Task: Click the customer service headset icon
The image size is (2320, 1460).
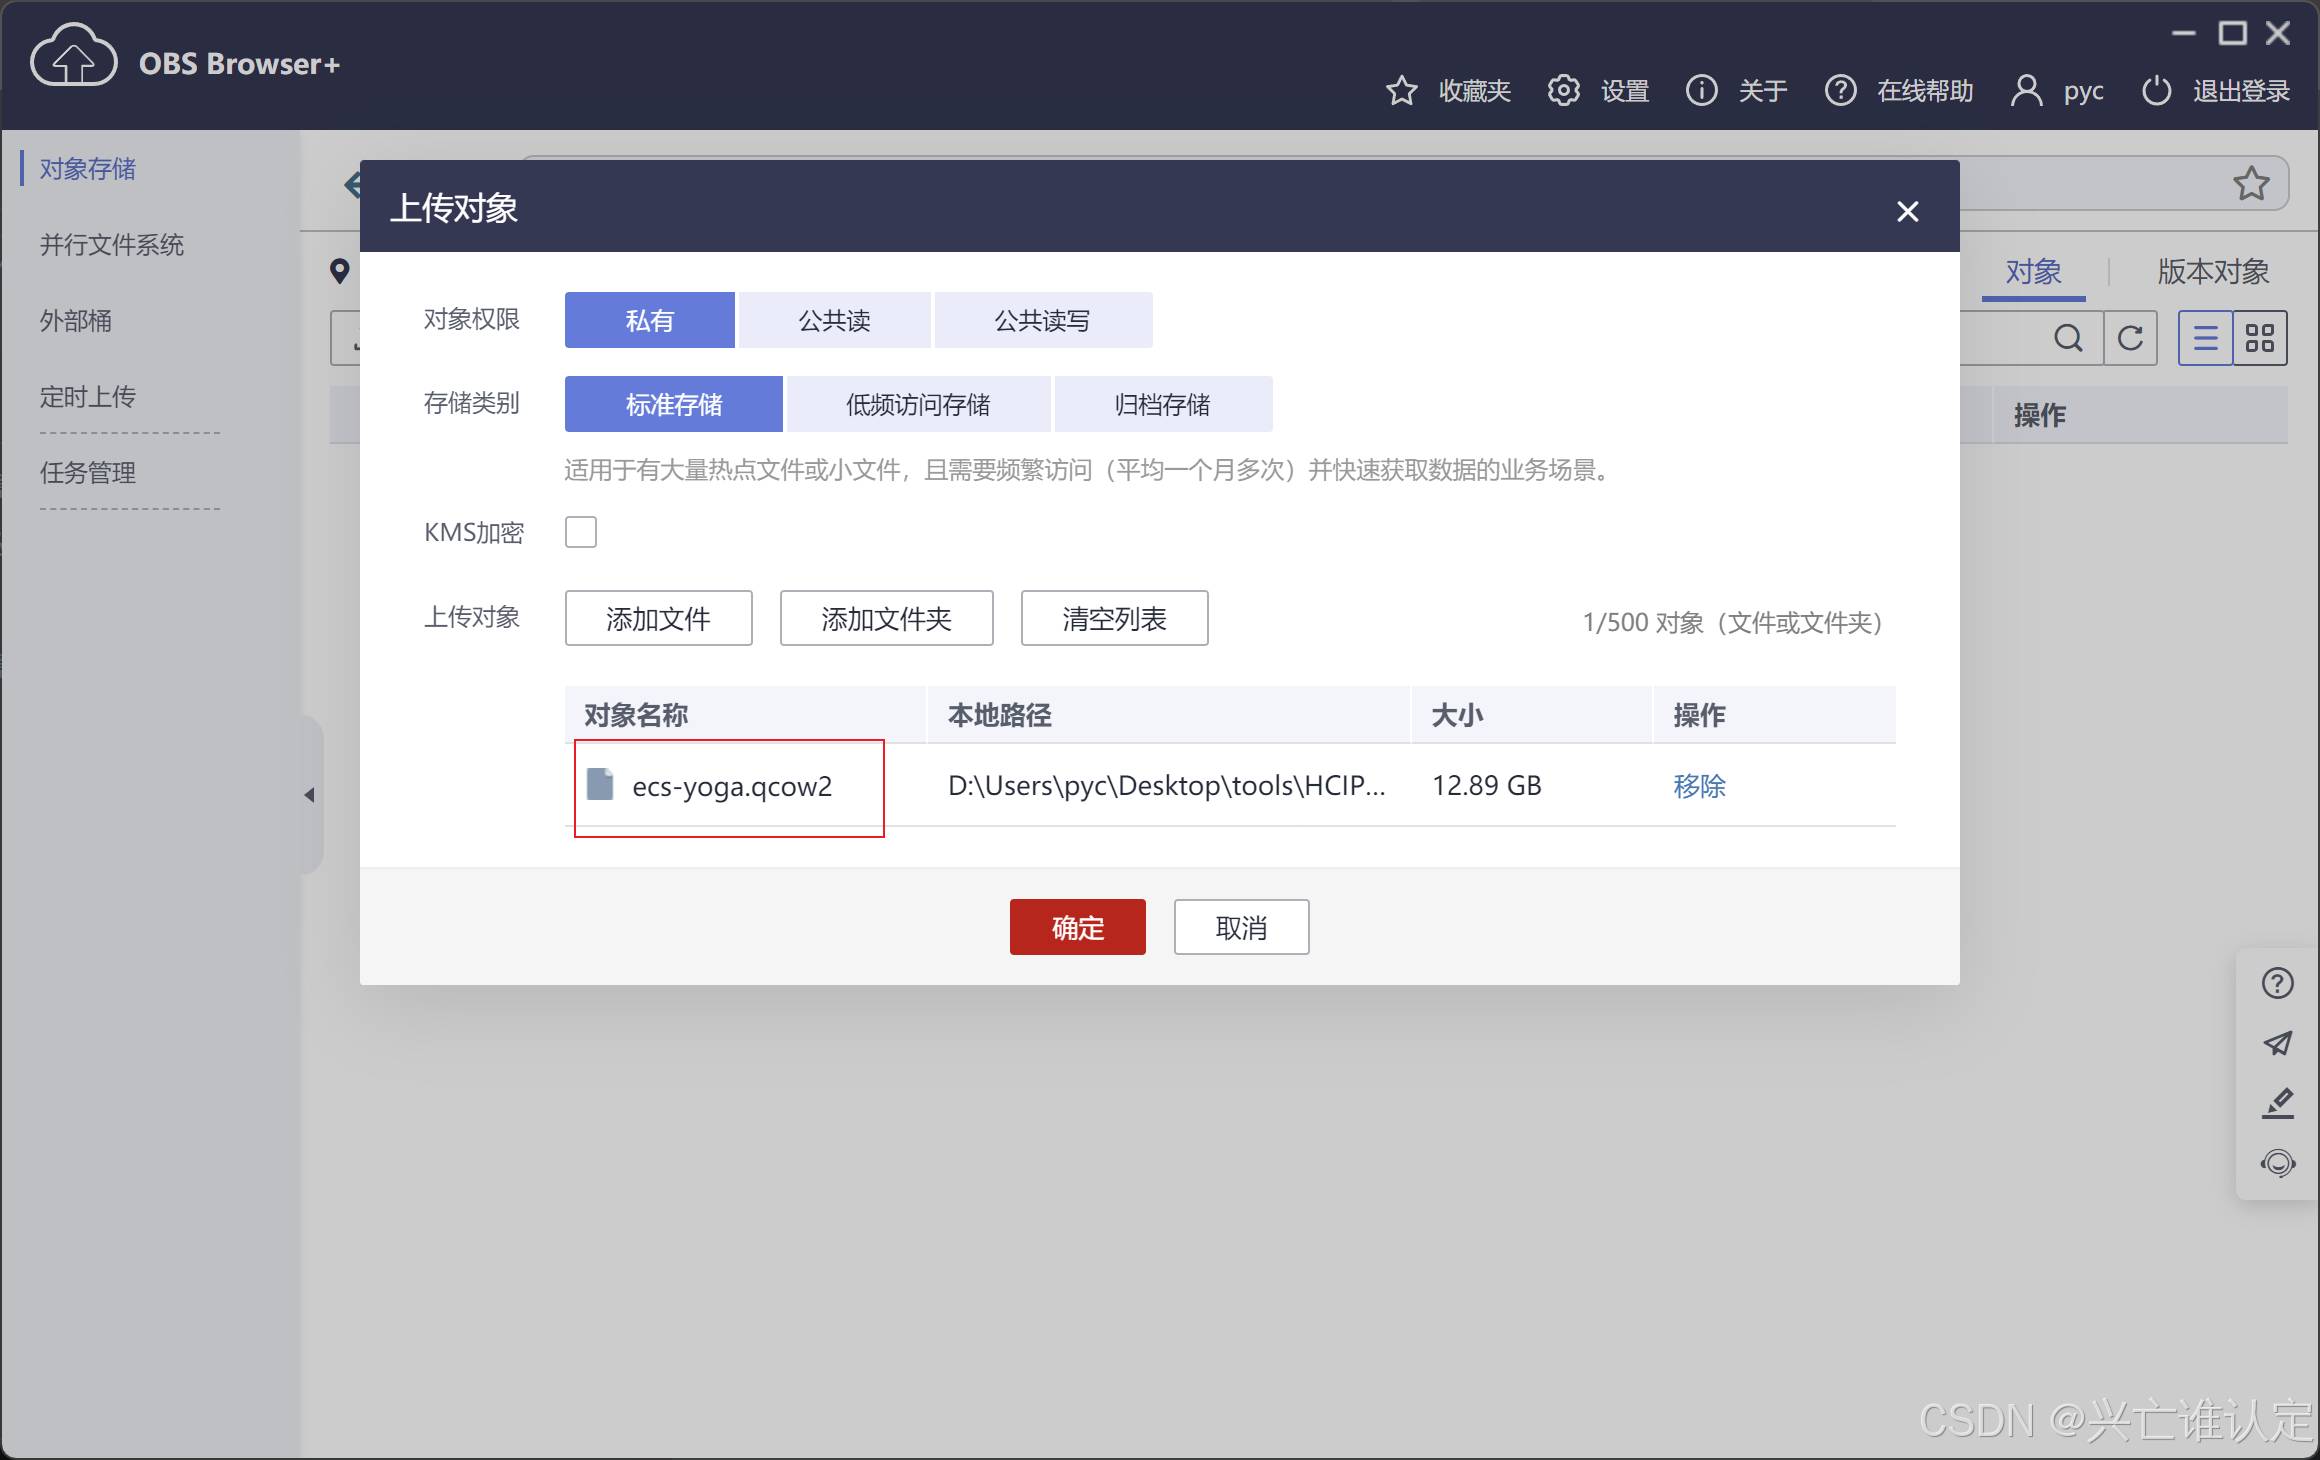Action: (2277, 1163)
